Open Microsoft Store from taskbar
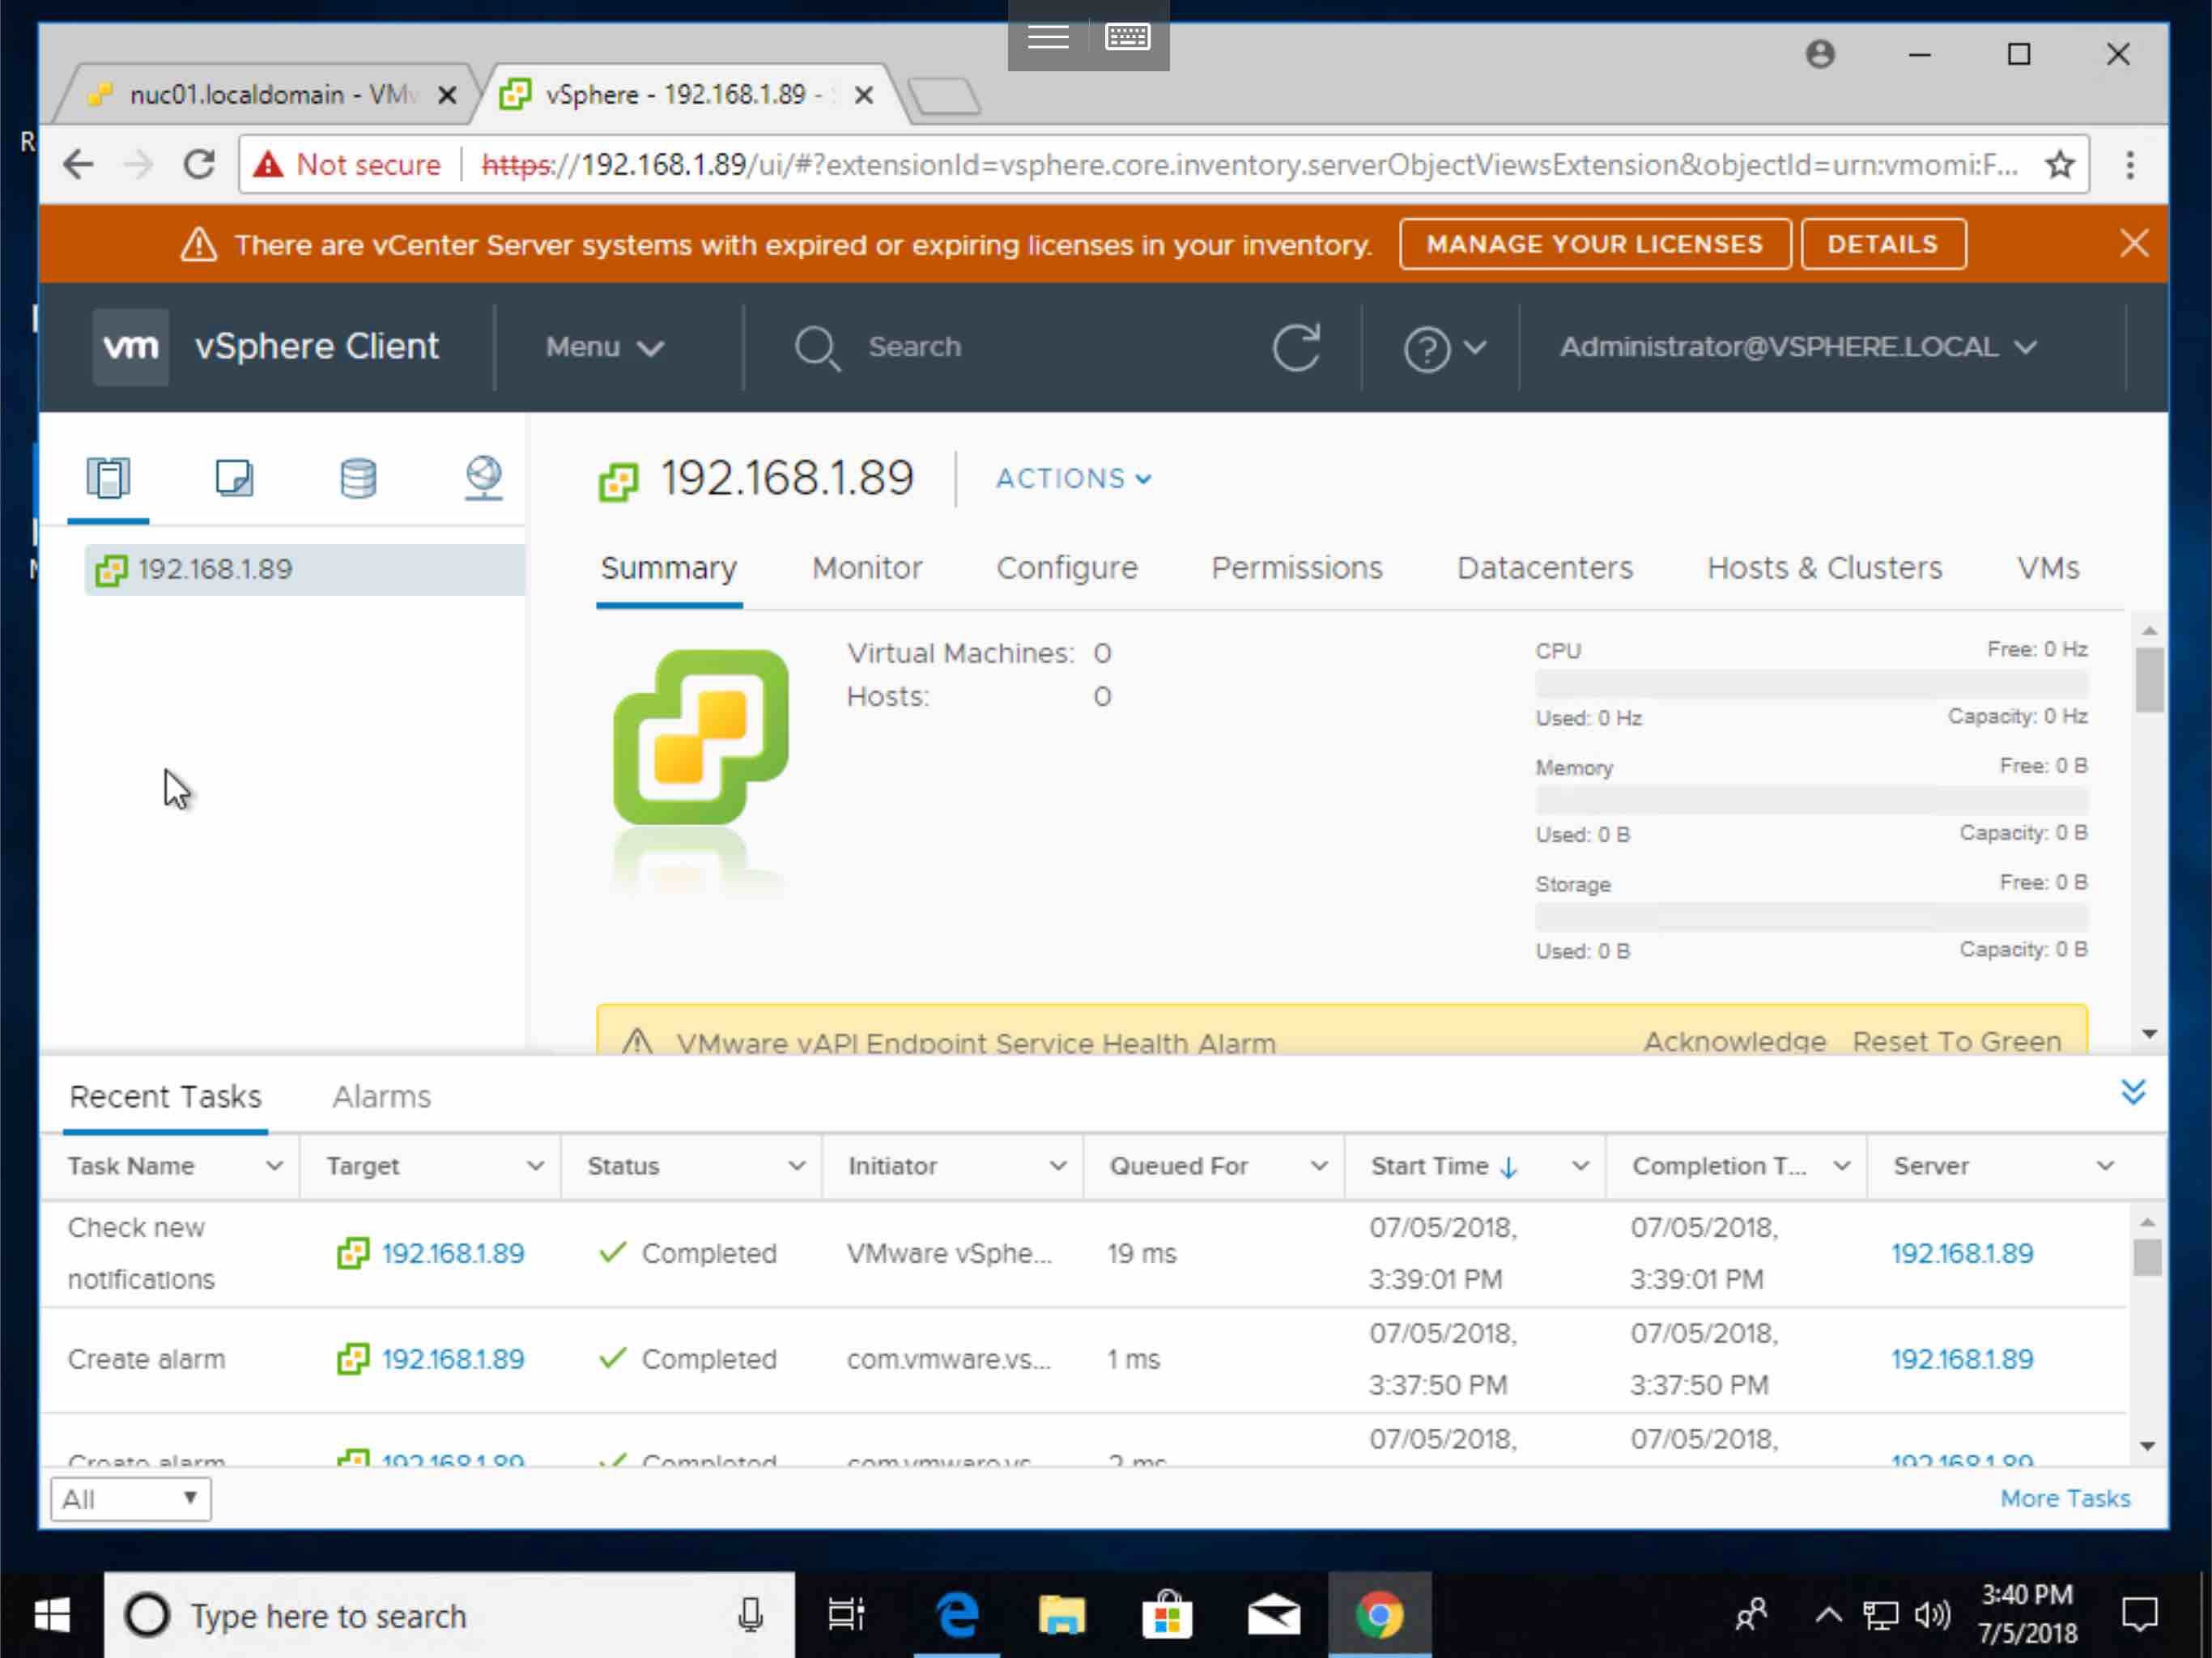Screen dimensions: 2212x1658 pyautogui.click(x=1167, y=1614)
